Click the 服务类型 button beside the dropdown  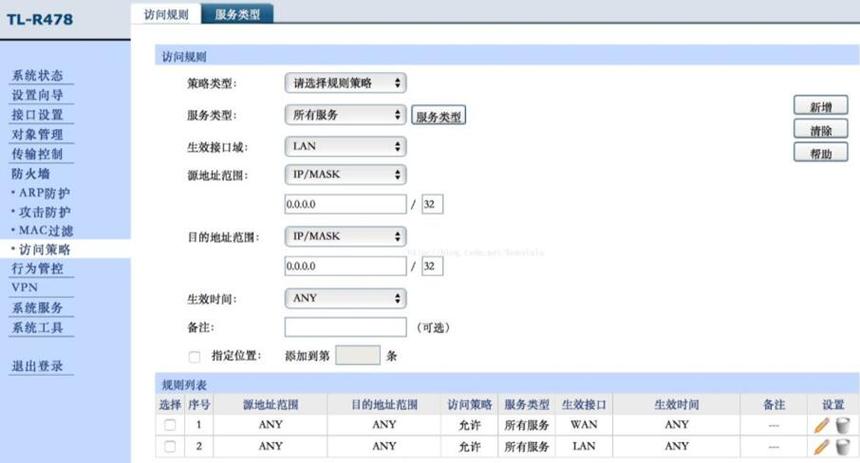pos(438,116)
